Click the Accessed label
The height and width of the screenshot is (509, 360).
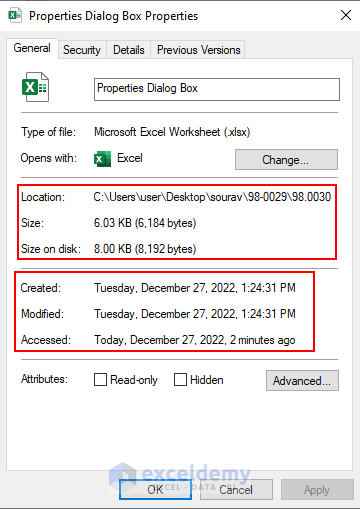coord(46,340)
